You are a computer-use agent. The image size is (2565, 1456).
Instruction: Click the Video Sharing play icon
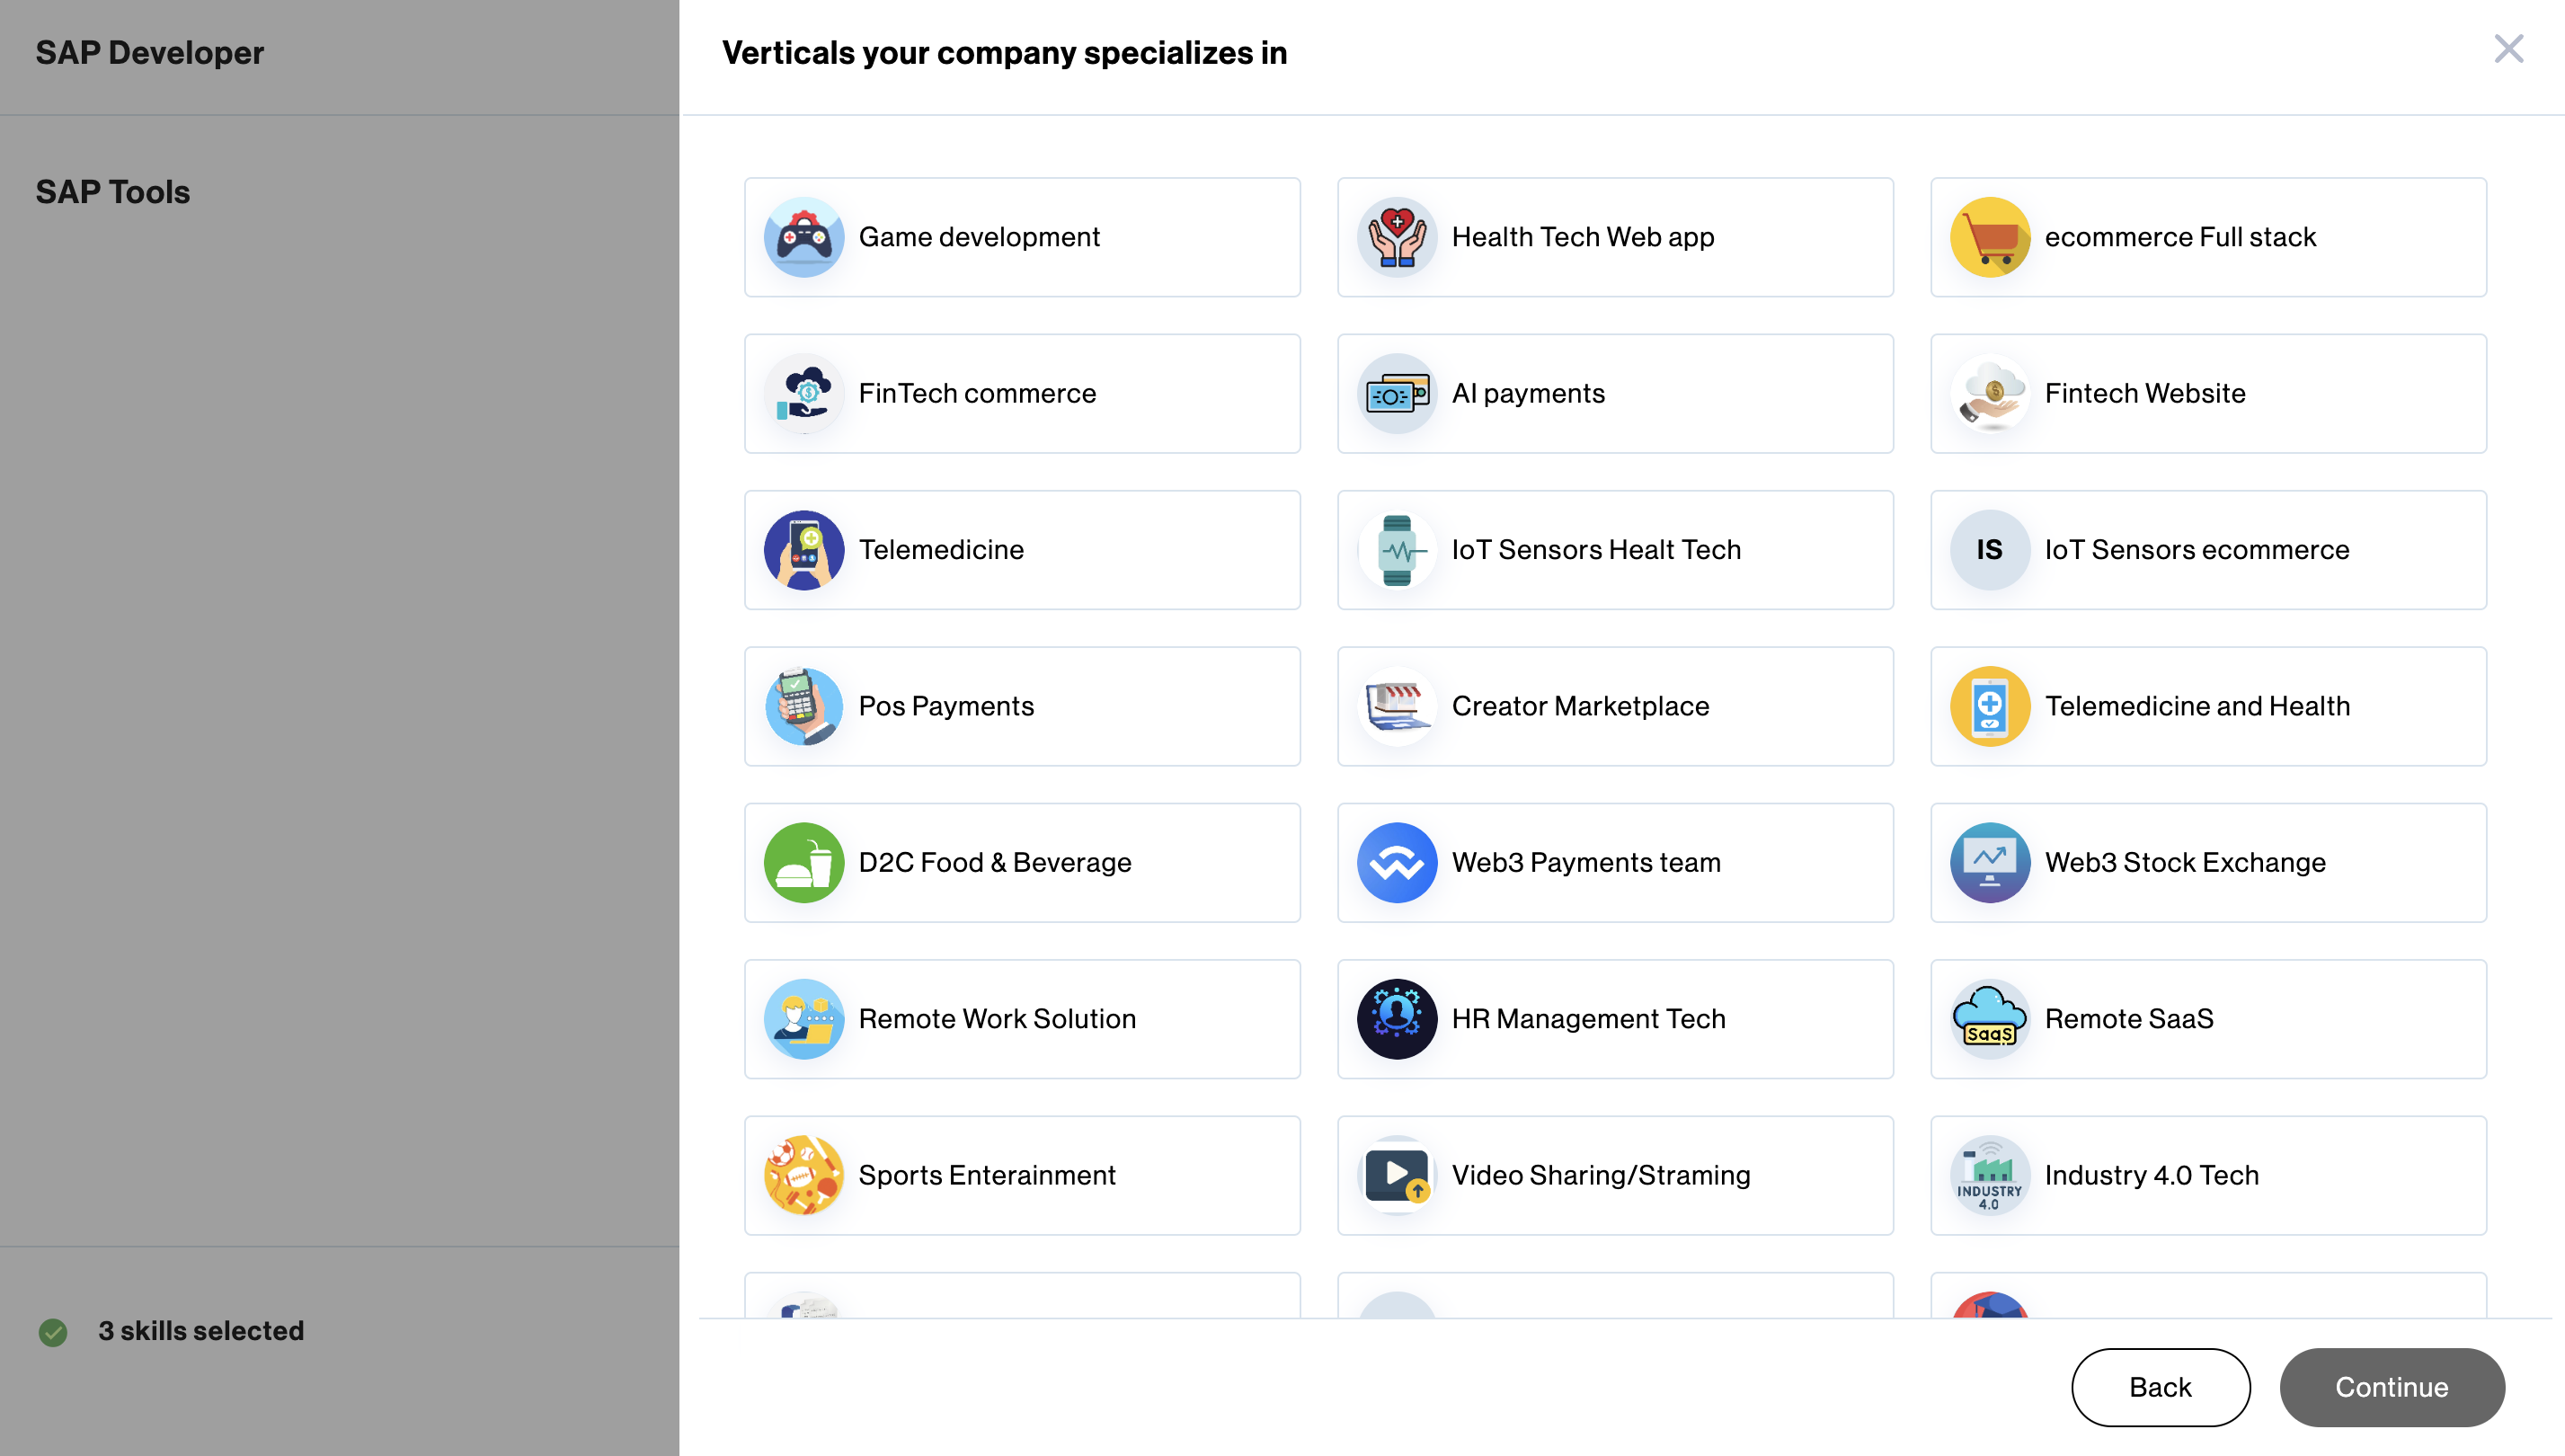click(1397, 1176)
